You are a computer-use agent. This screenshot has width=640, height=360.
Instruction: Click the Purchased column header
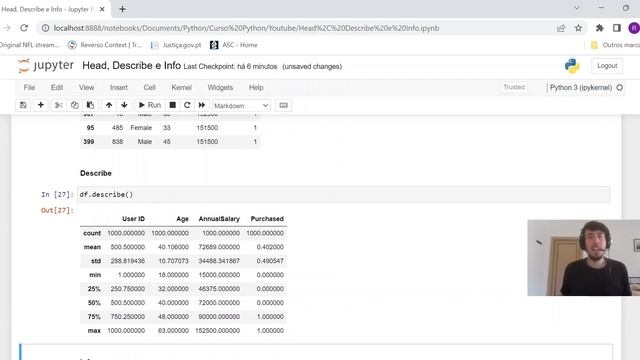pos(267,219)
